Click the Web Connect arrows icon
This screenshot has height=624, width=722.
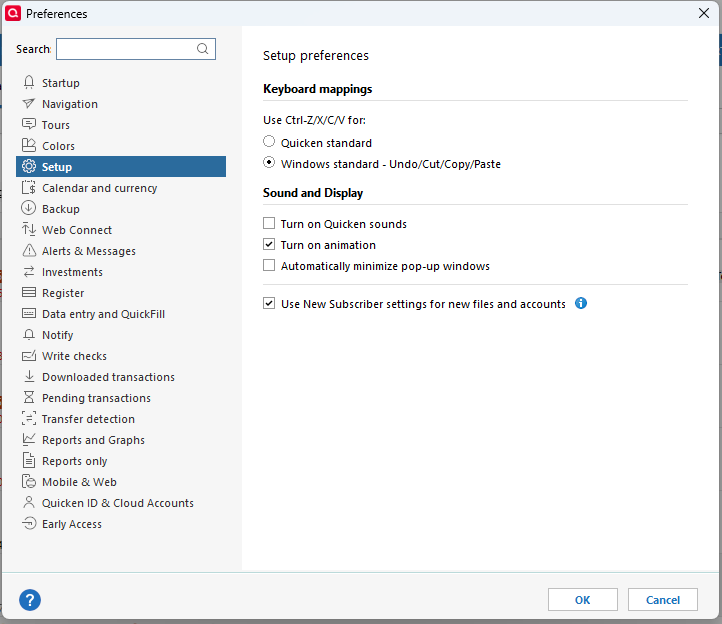(29, 230)
